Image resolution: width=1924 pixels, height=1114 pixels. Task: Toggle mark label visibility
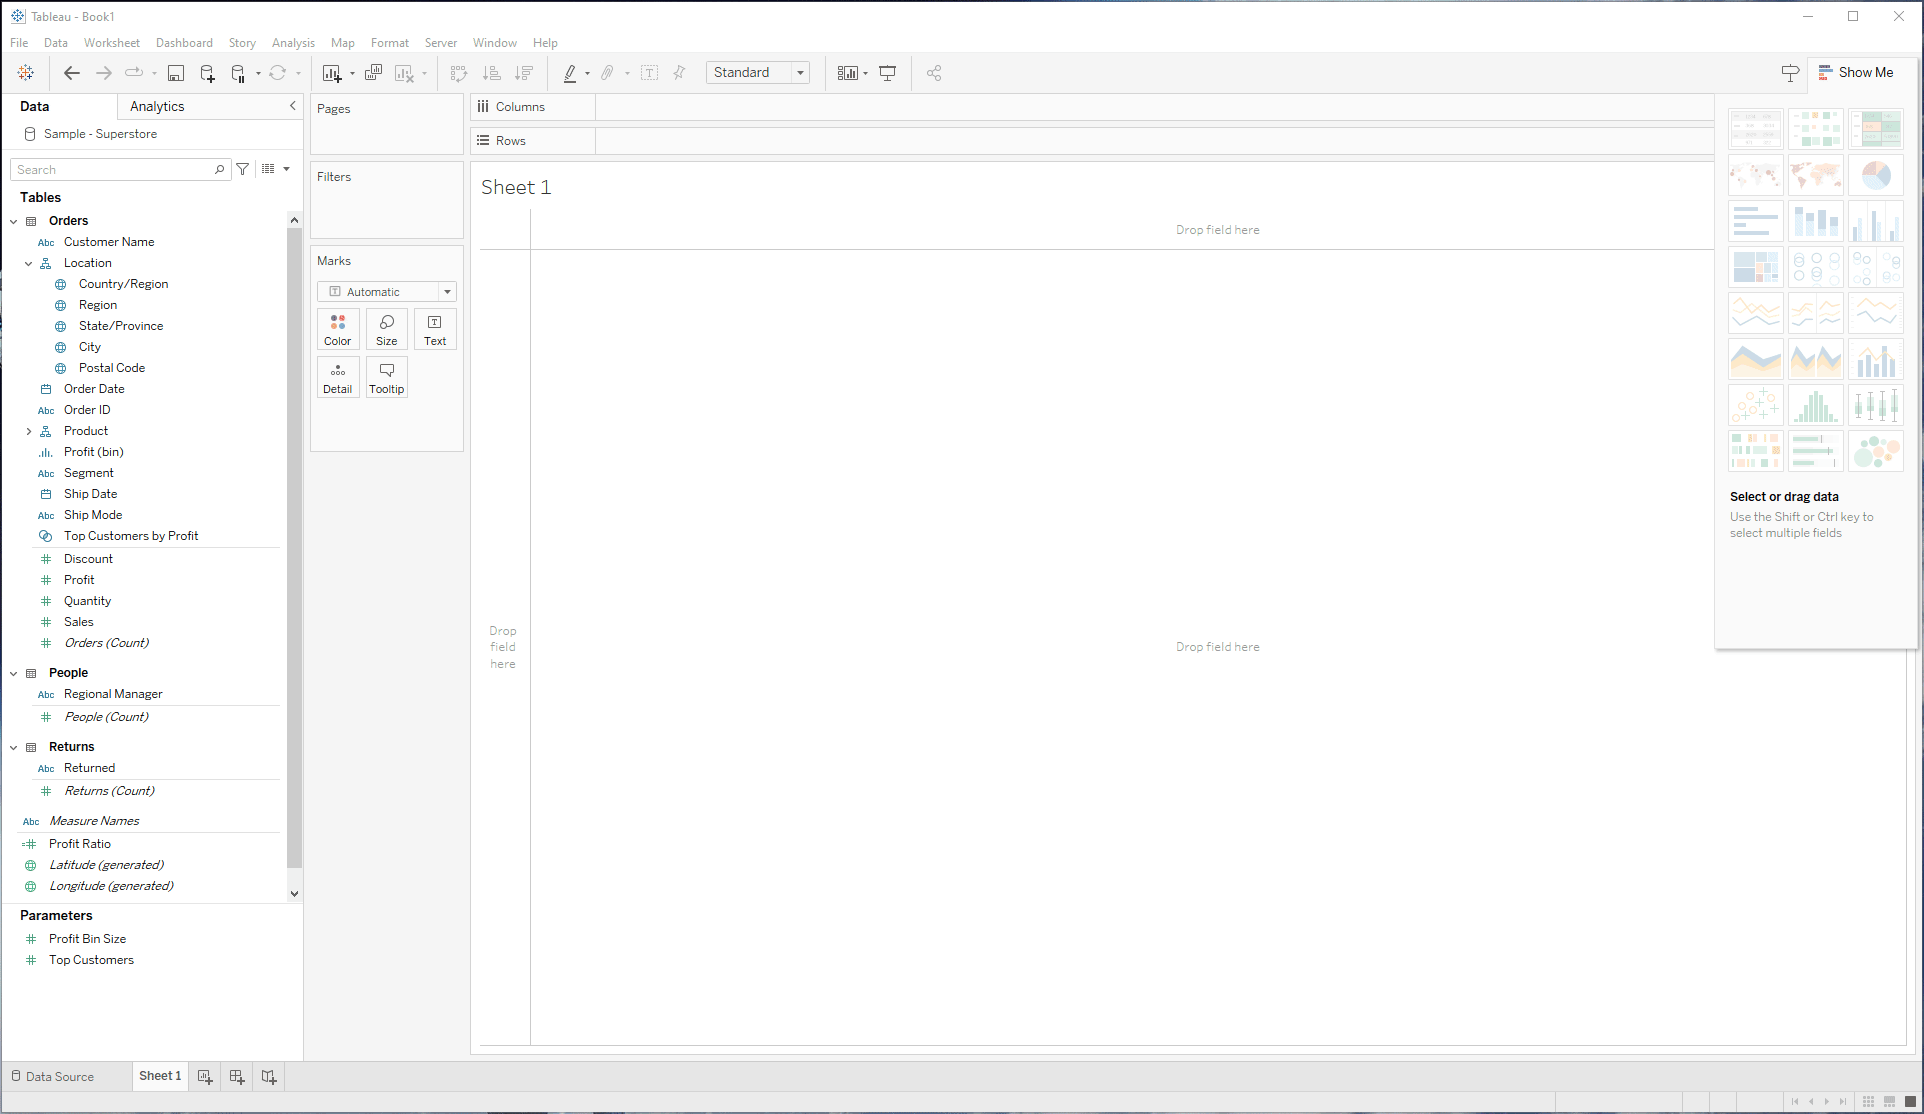(x=649, y=72)
